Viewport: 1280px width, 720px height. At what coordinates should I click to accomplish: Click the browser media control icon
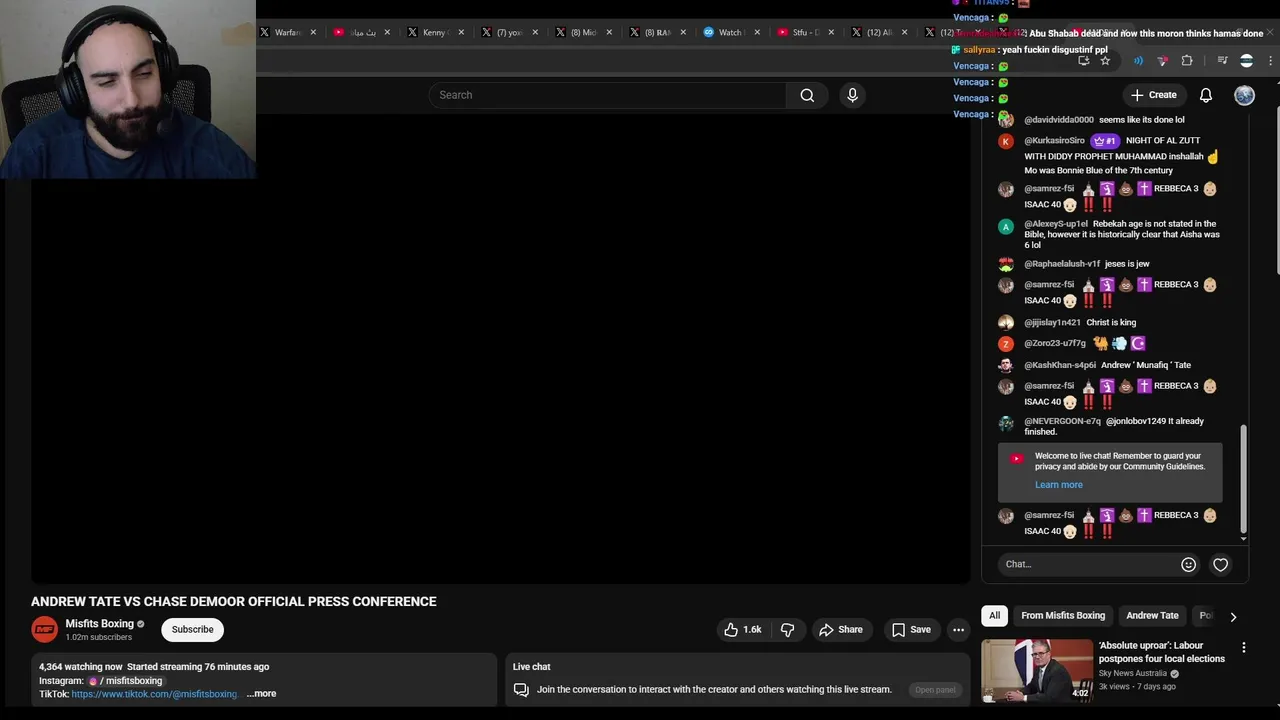(x=1222, y=61)
